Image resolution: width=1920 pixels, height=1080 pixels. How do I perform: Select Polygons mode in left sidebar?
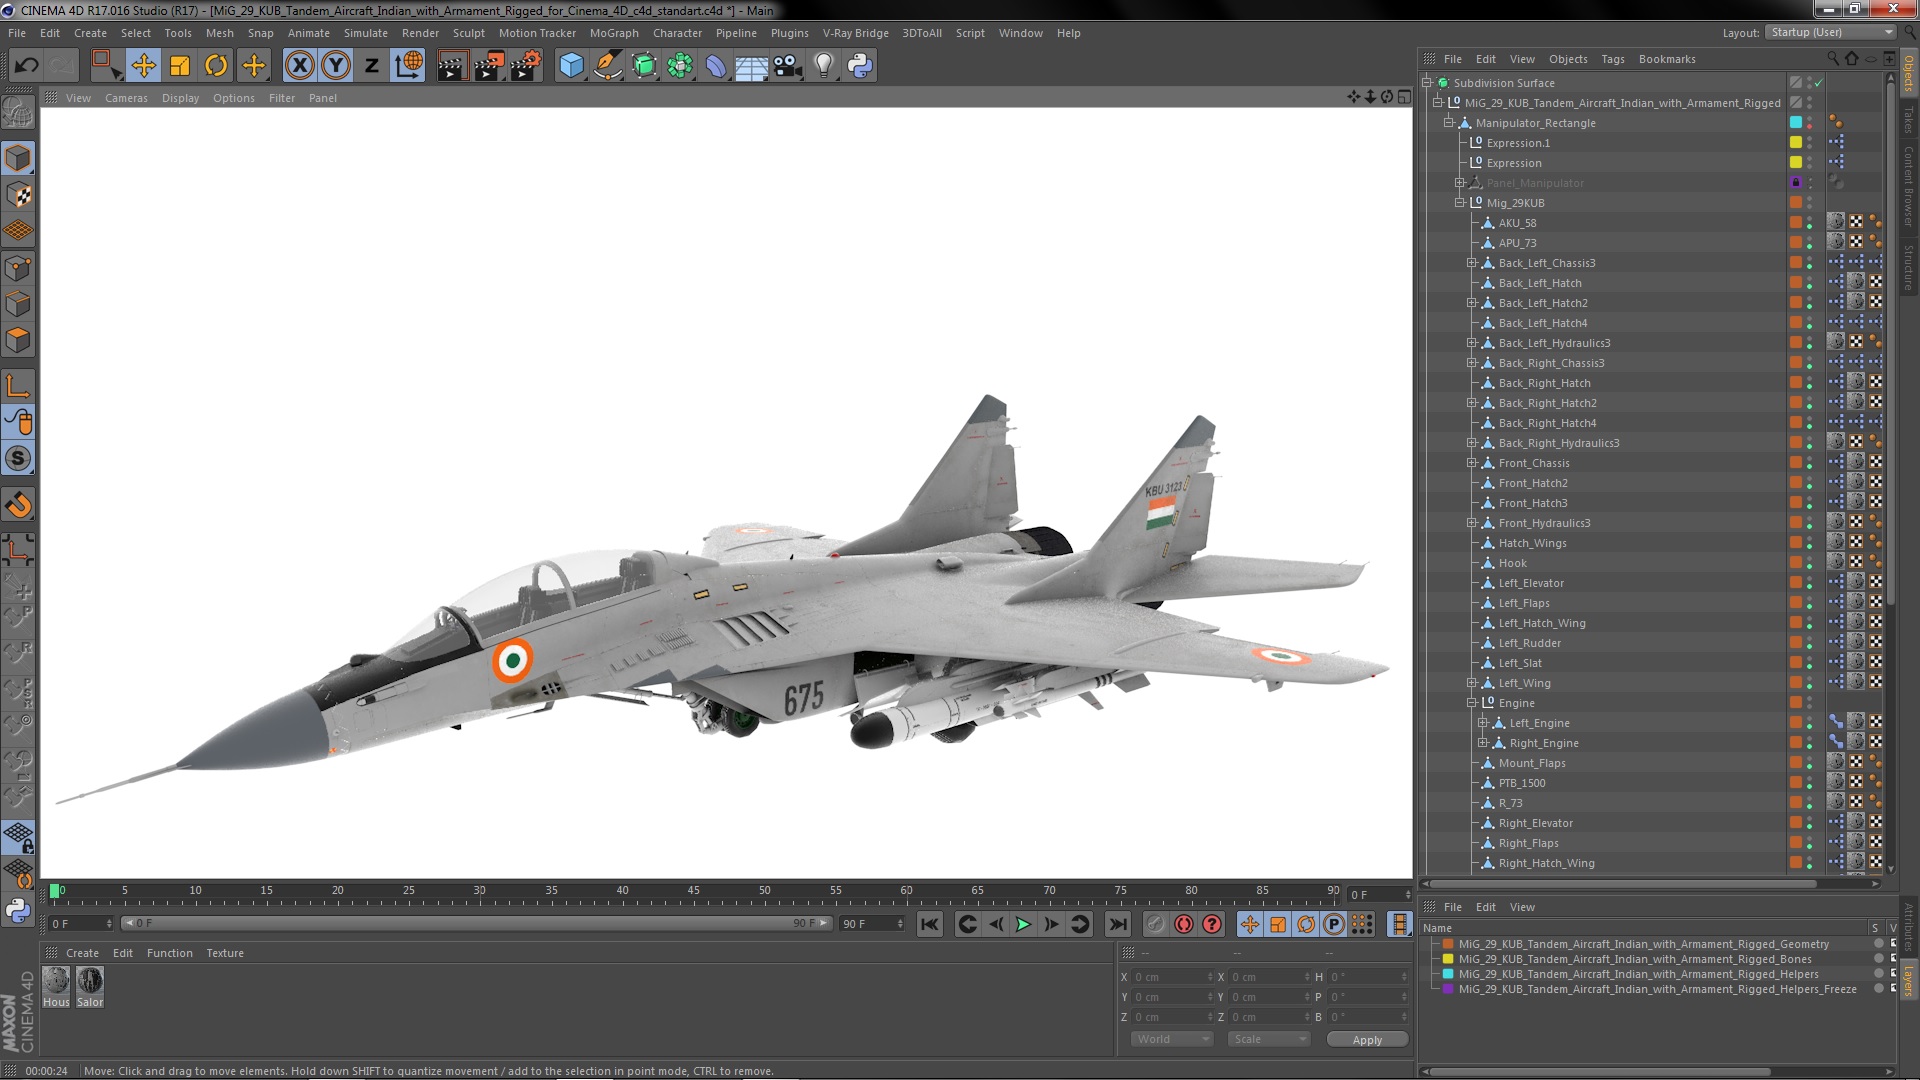click(18, 340)
